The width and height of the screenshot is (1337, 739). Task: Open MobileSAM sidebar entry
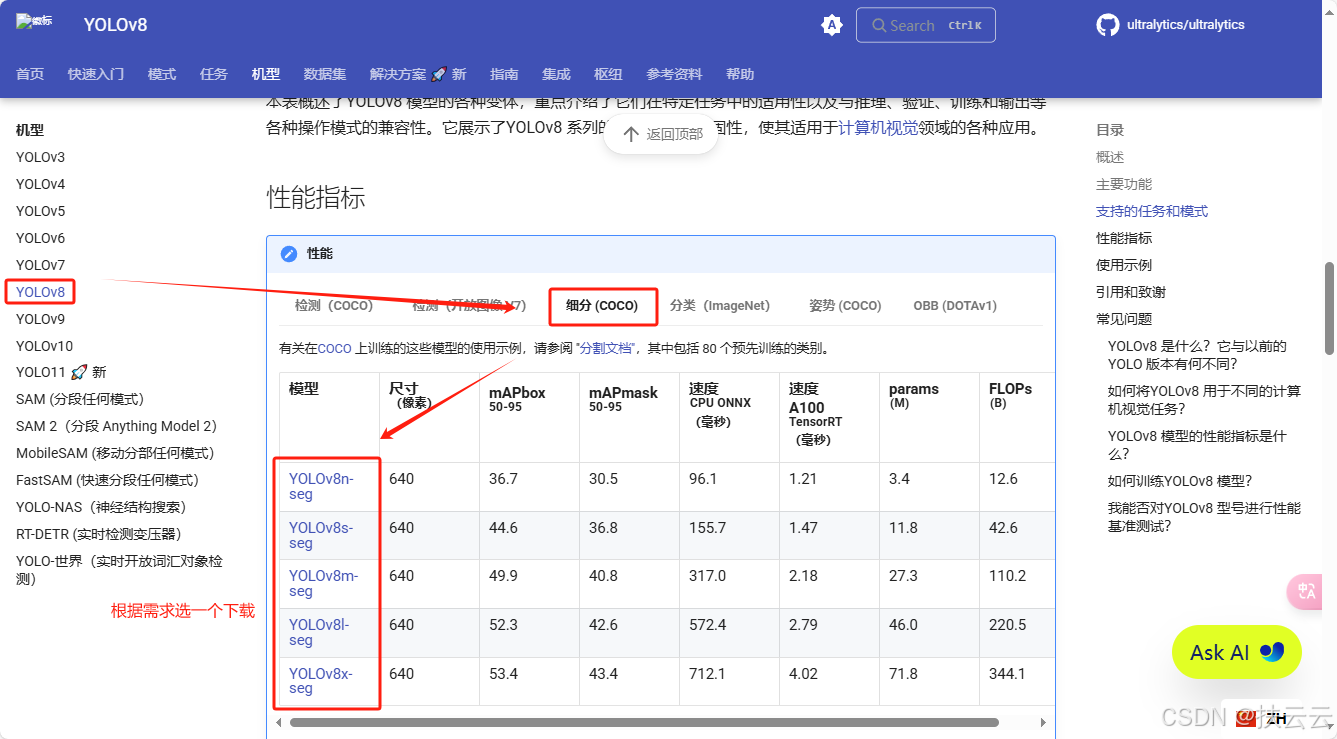click(115, 453)
